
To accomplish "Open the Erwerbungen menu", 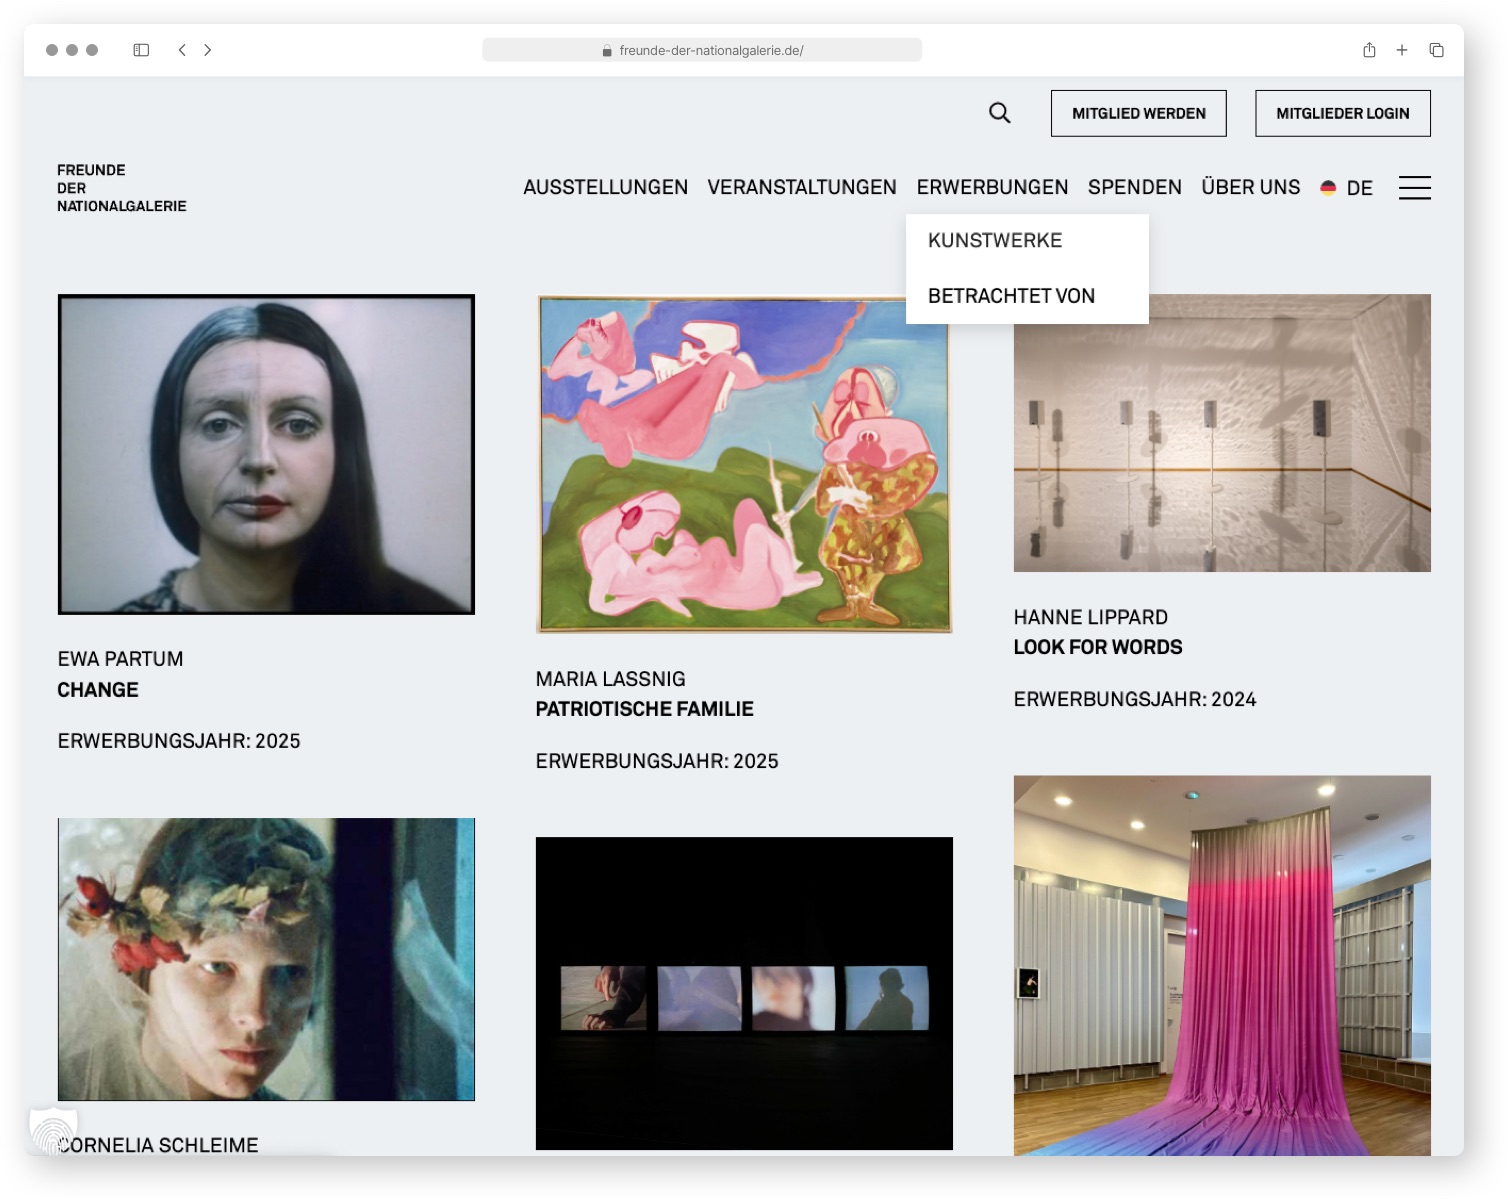I will click(992, 187).
